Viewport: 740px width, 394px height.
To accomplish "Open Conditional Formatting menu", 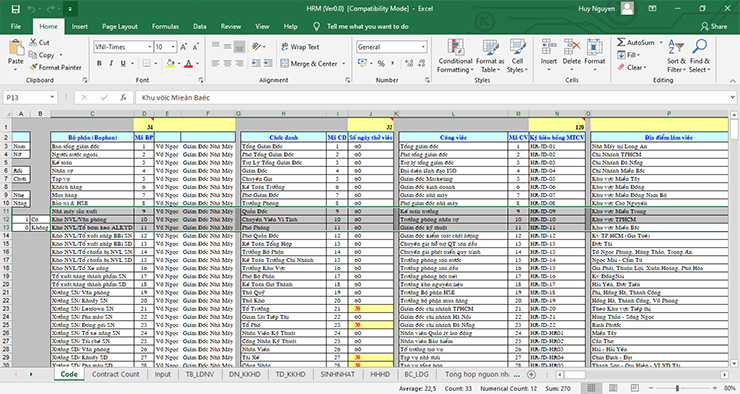I will [455, 56].
